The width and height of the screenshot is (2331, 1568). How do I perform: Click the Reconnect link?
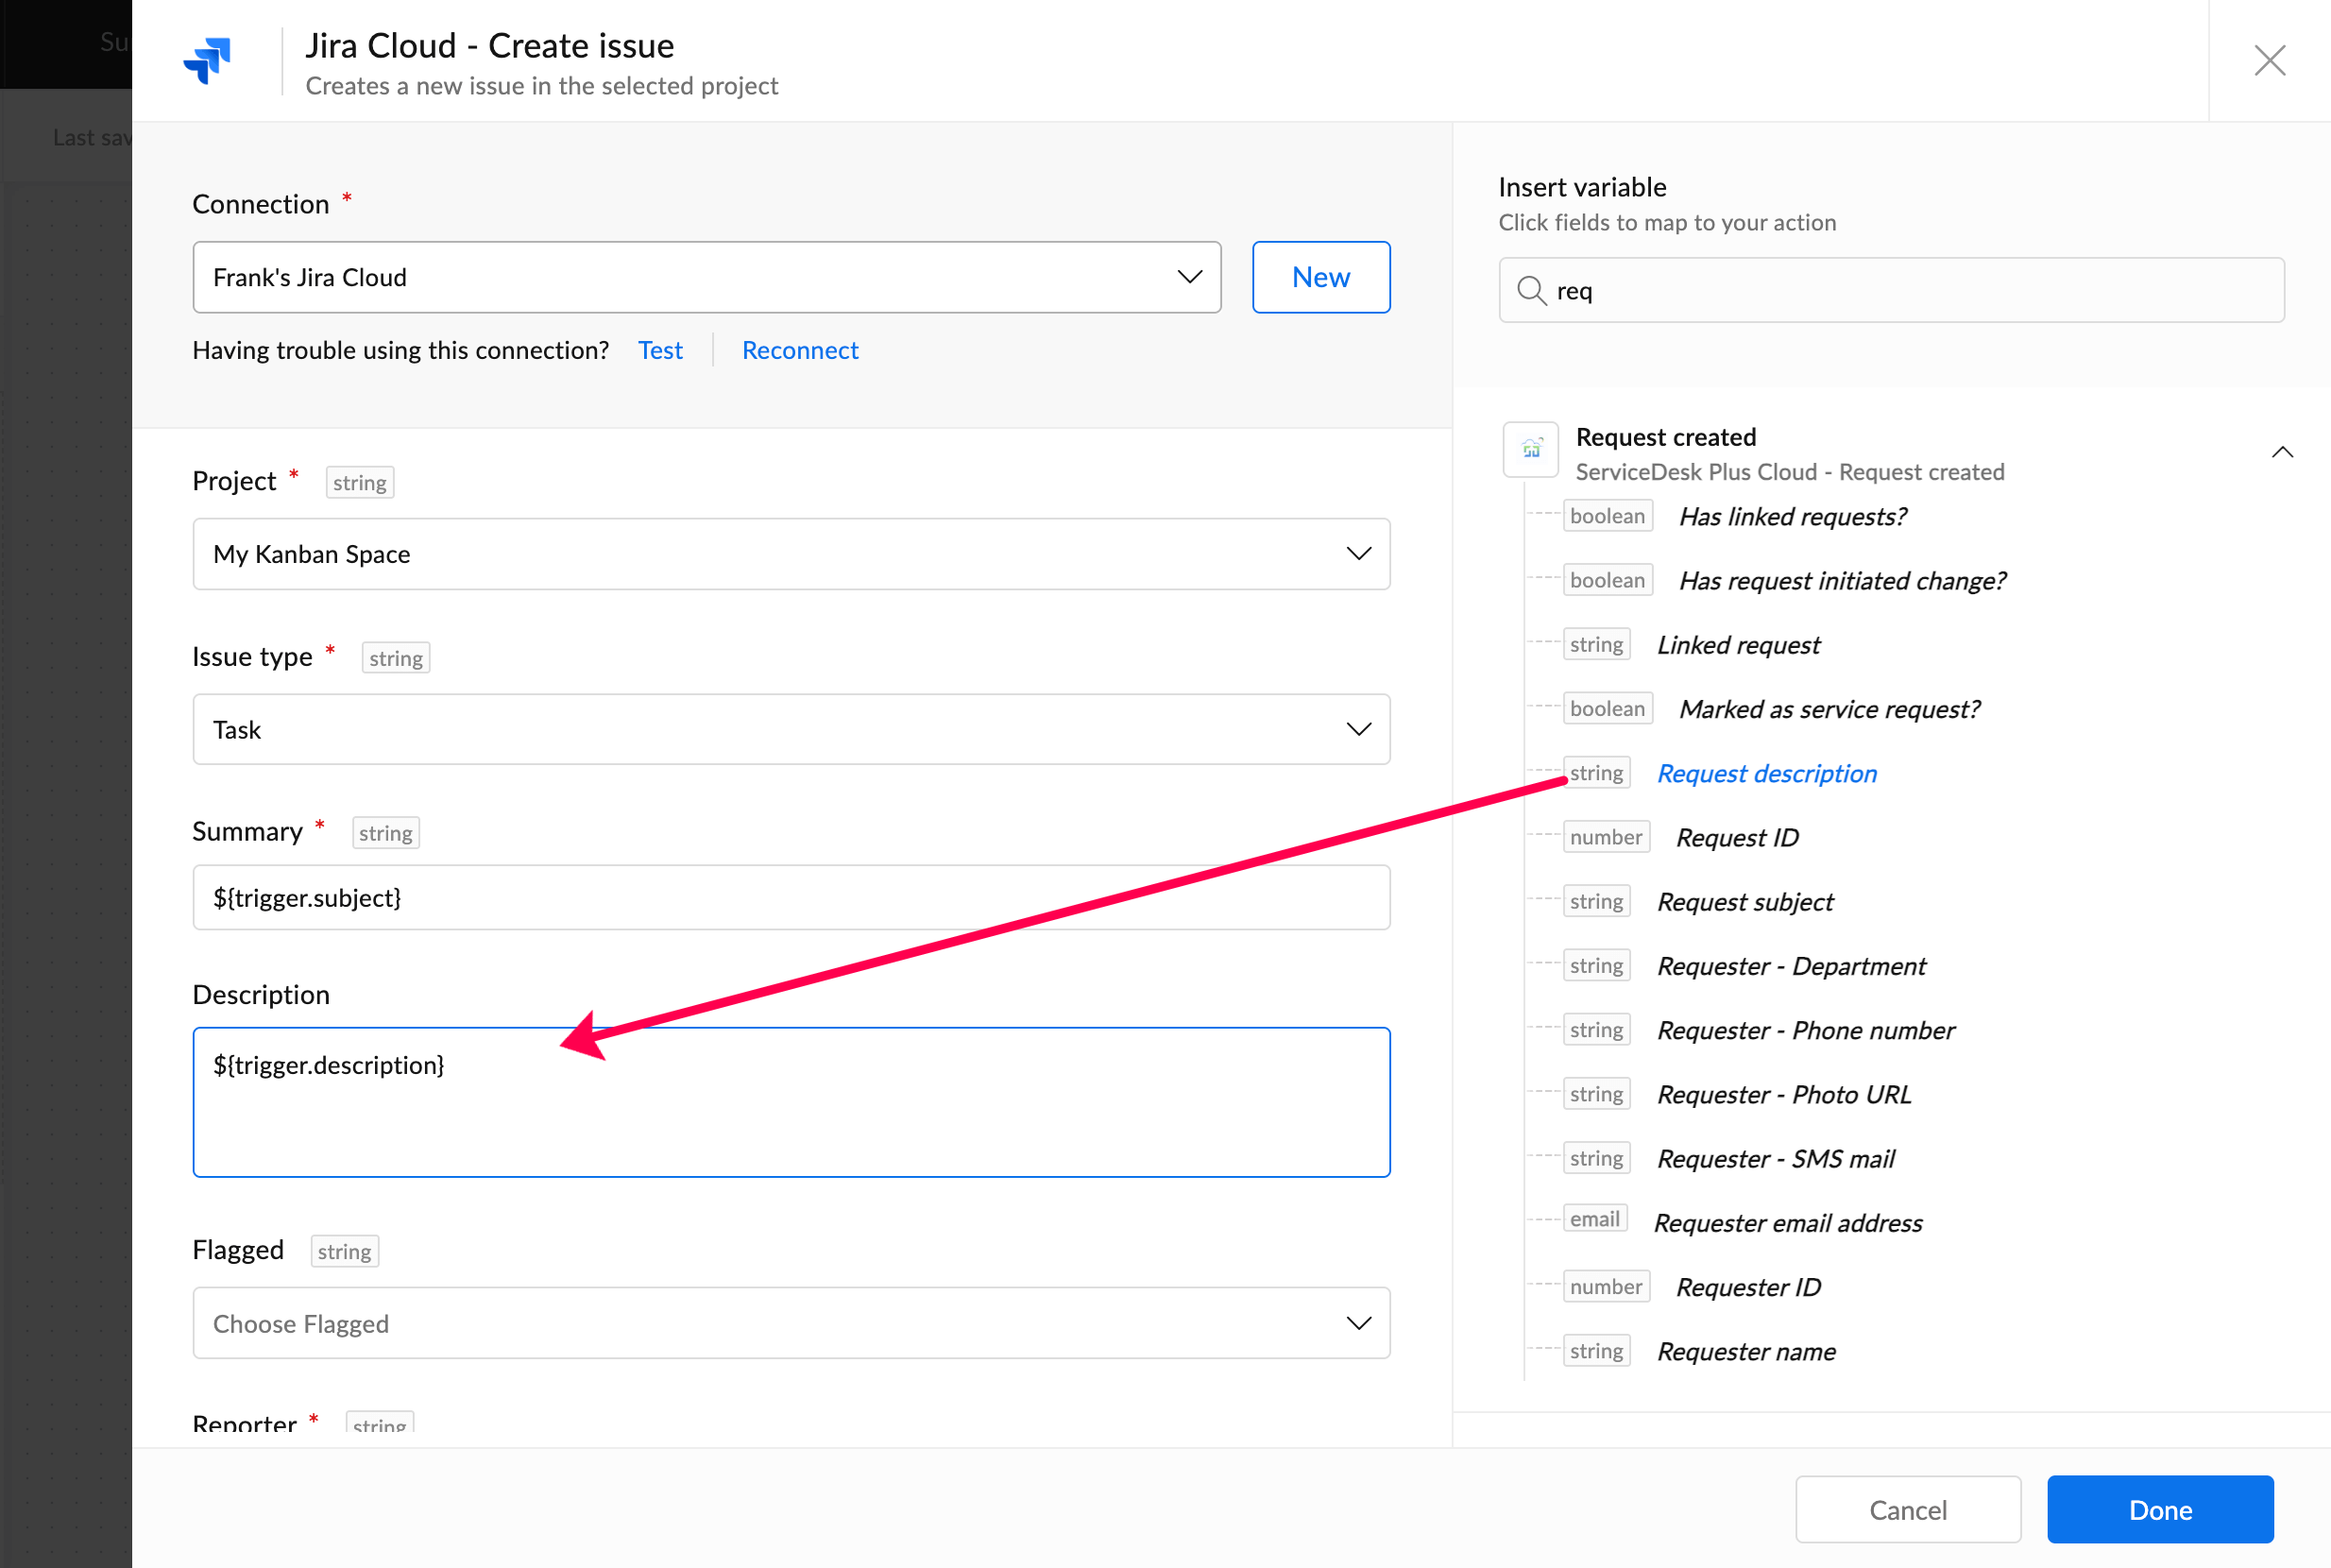click(x=799, y=350)
